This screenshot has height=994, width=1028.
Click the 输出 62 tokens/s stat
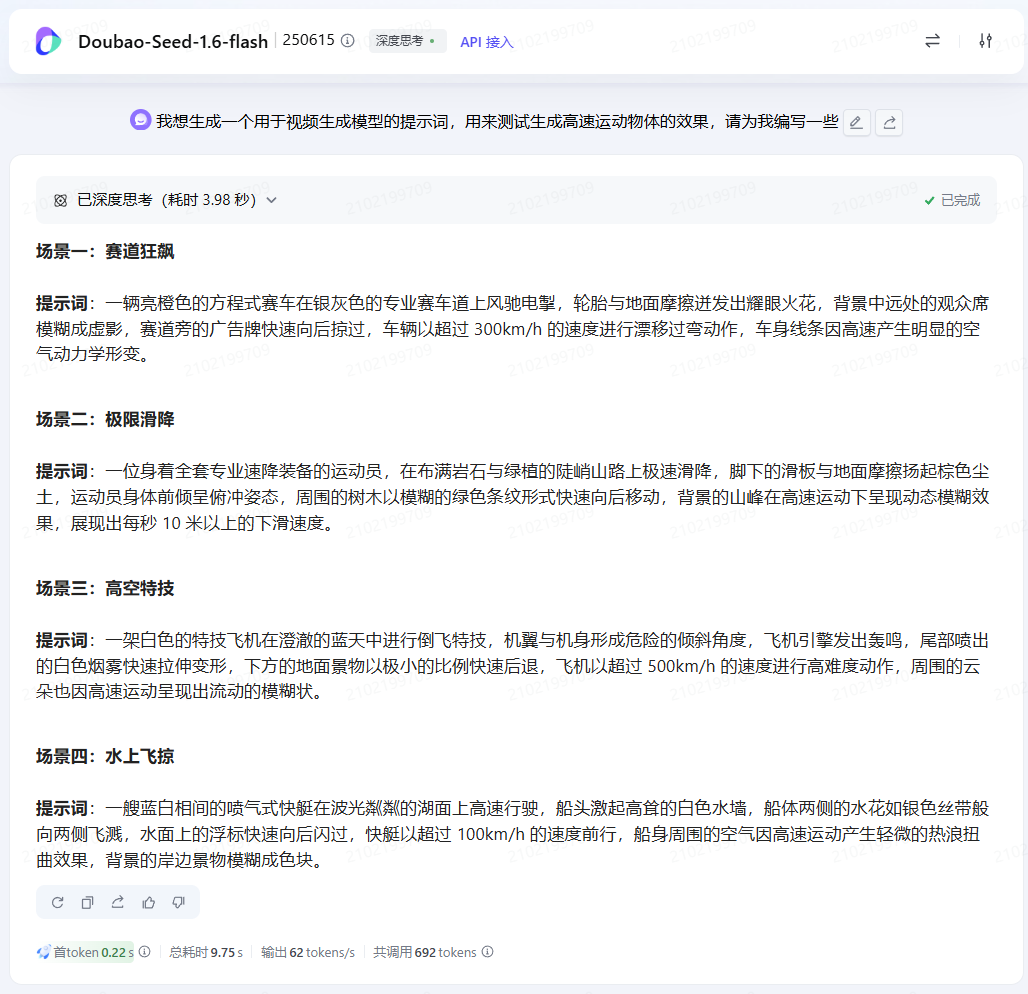point(308,952)
